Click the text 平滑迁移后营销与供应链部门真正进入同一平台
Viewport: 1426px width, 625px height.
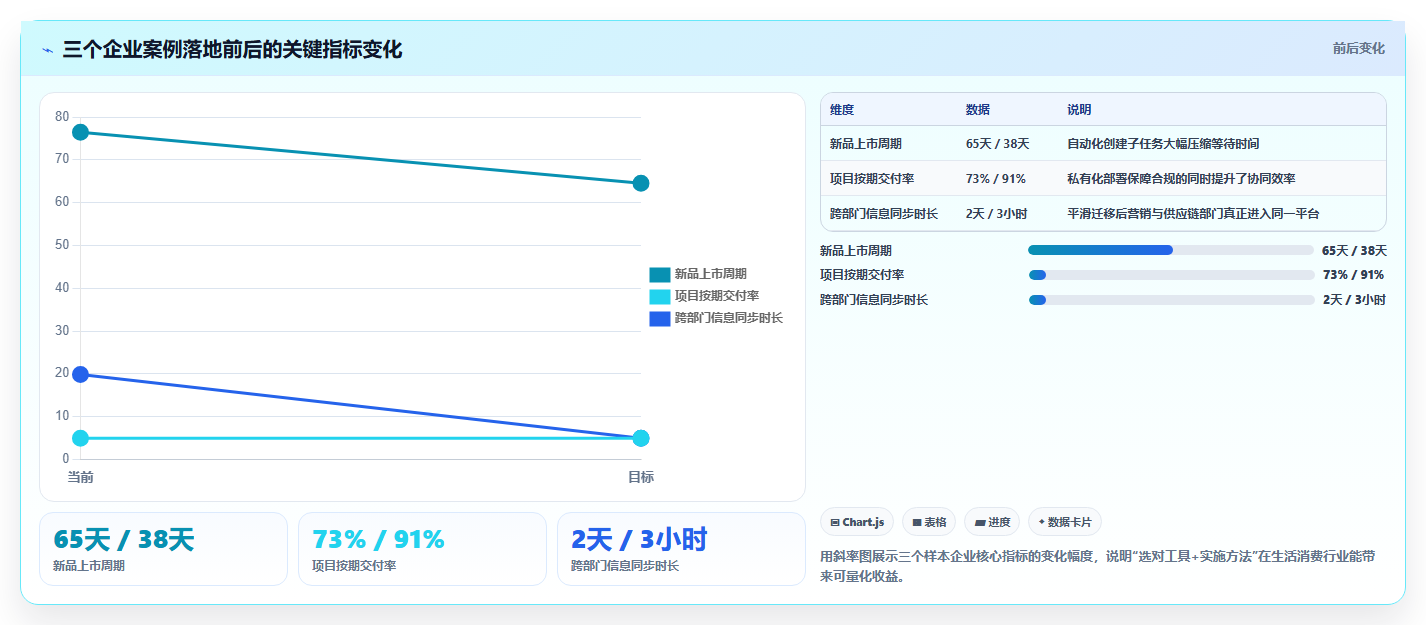point(1193,214)
